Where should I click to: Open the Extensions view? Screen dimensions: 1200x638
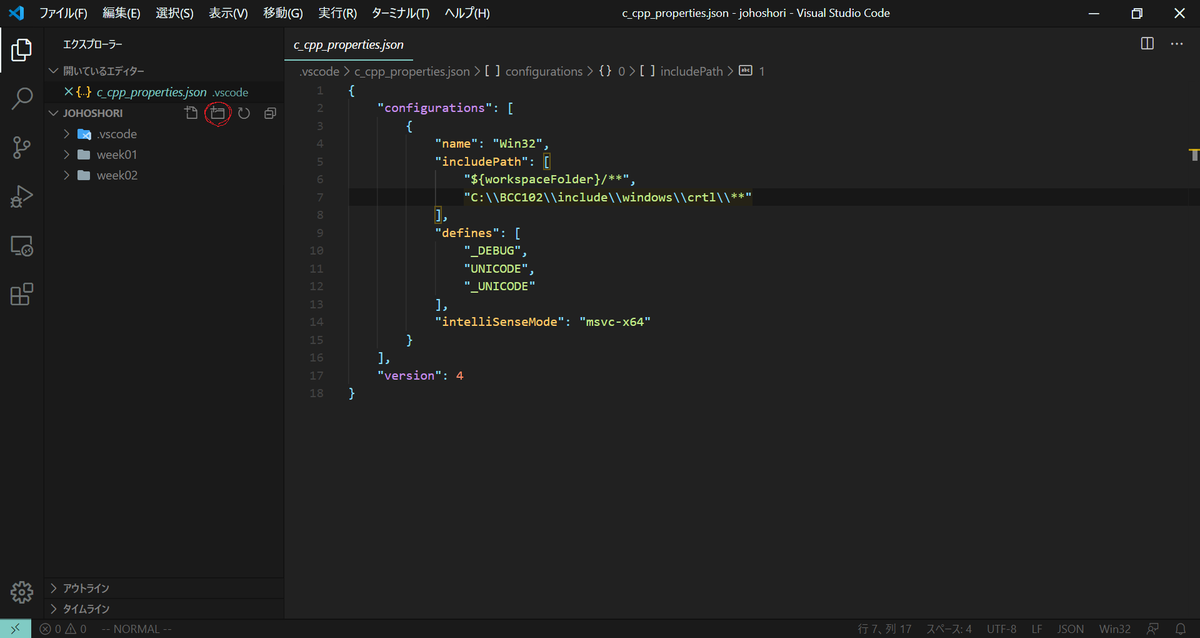(x=22, y=294)
